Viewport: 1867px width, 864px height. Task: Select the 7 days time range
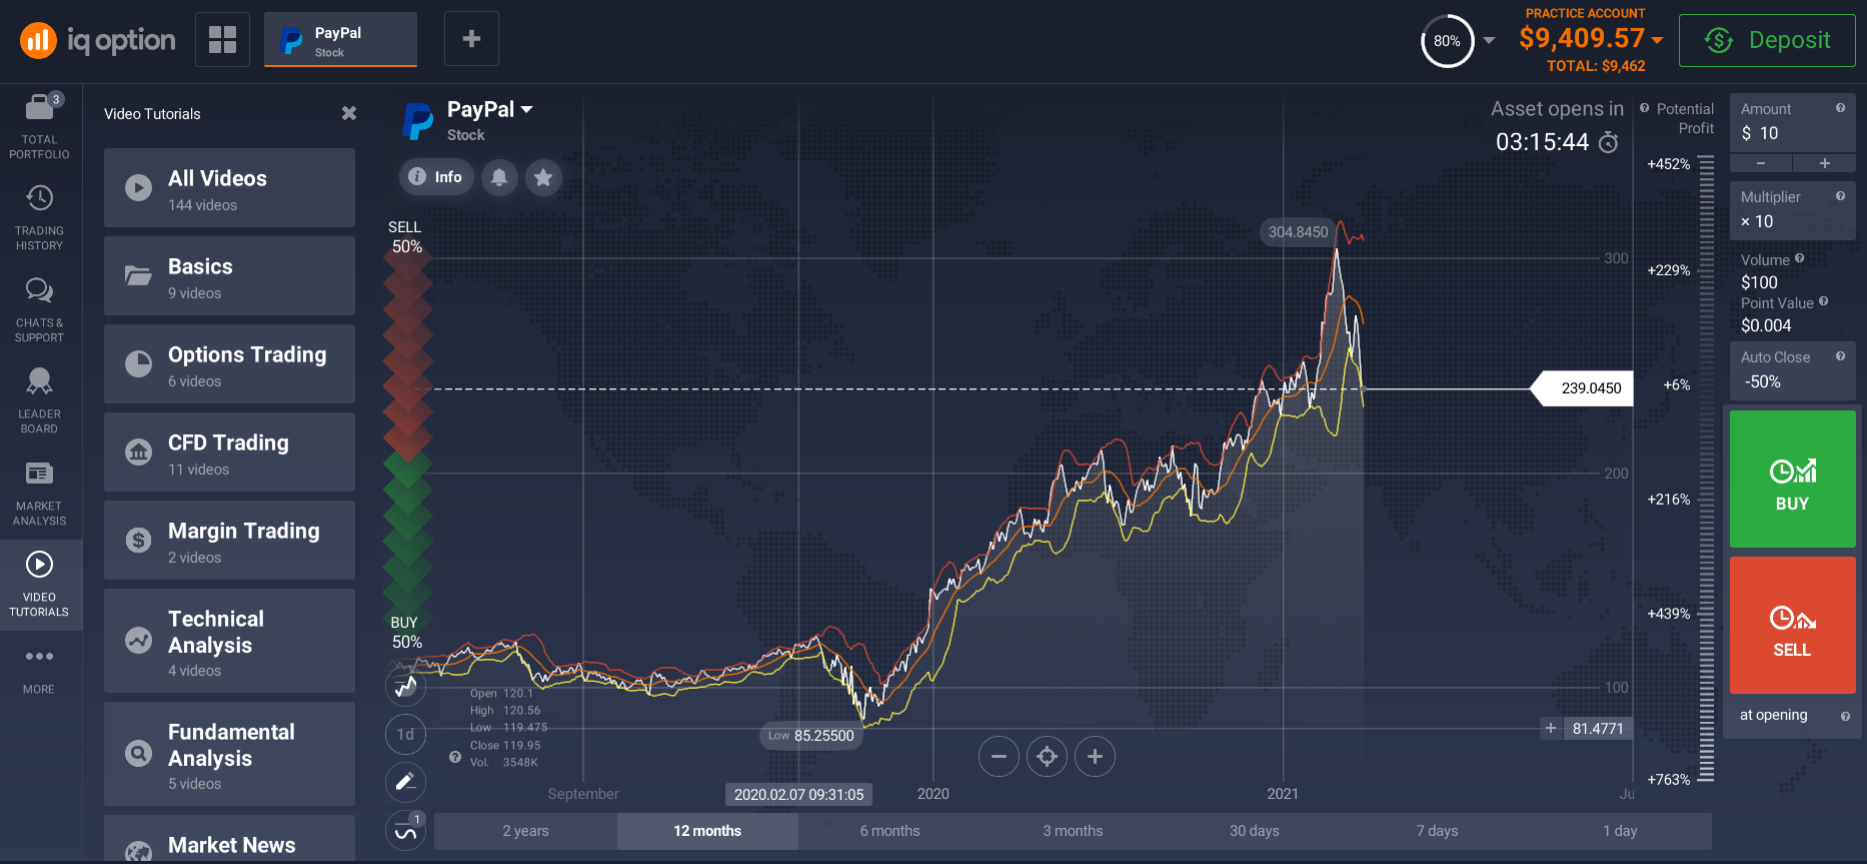tap(1437, 831)
